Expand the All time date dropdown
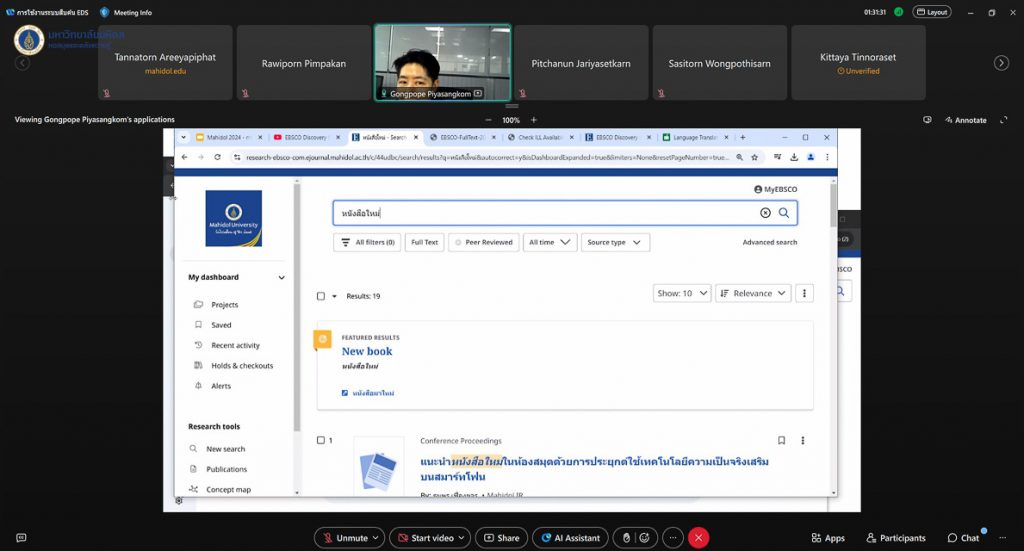This screenshot has height=551, width=1024. (x=550, y=242)
